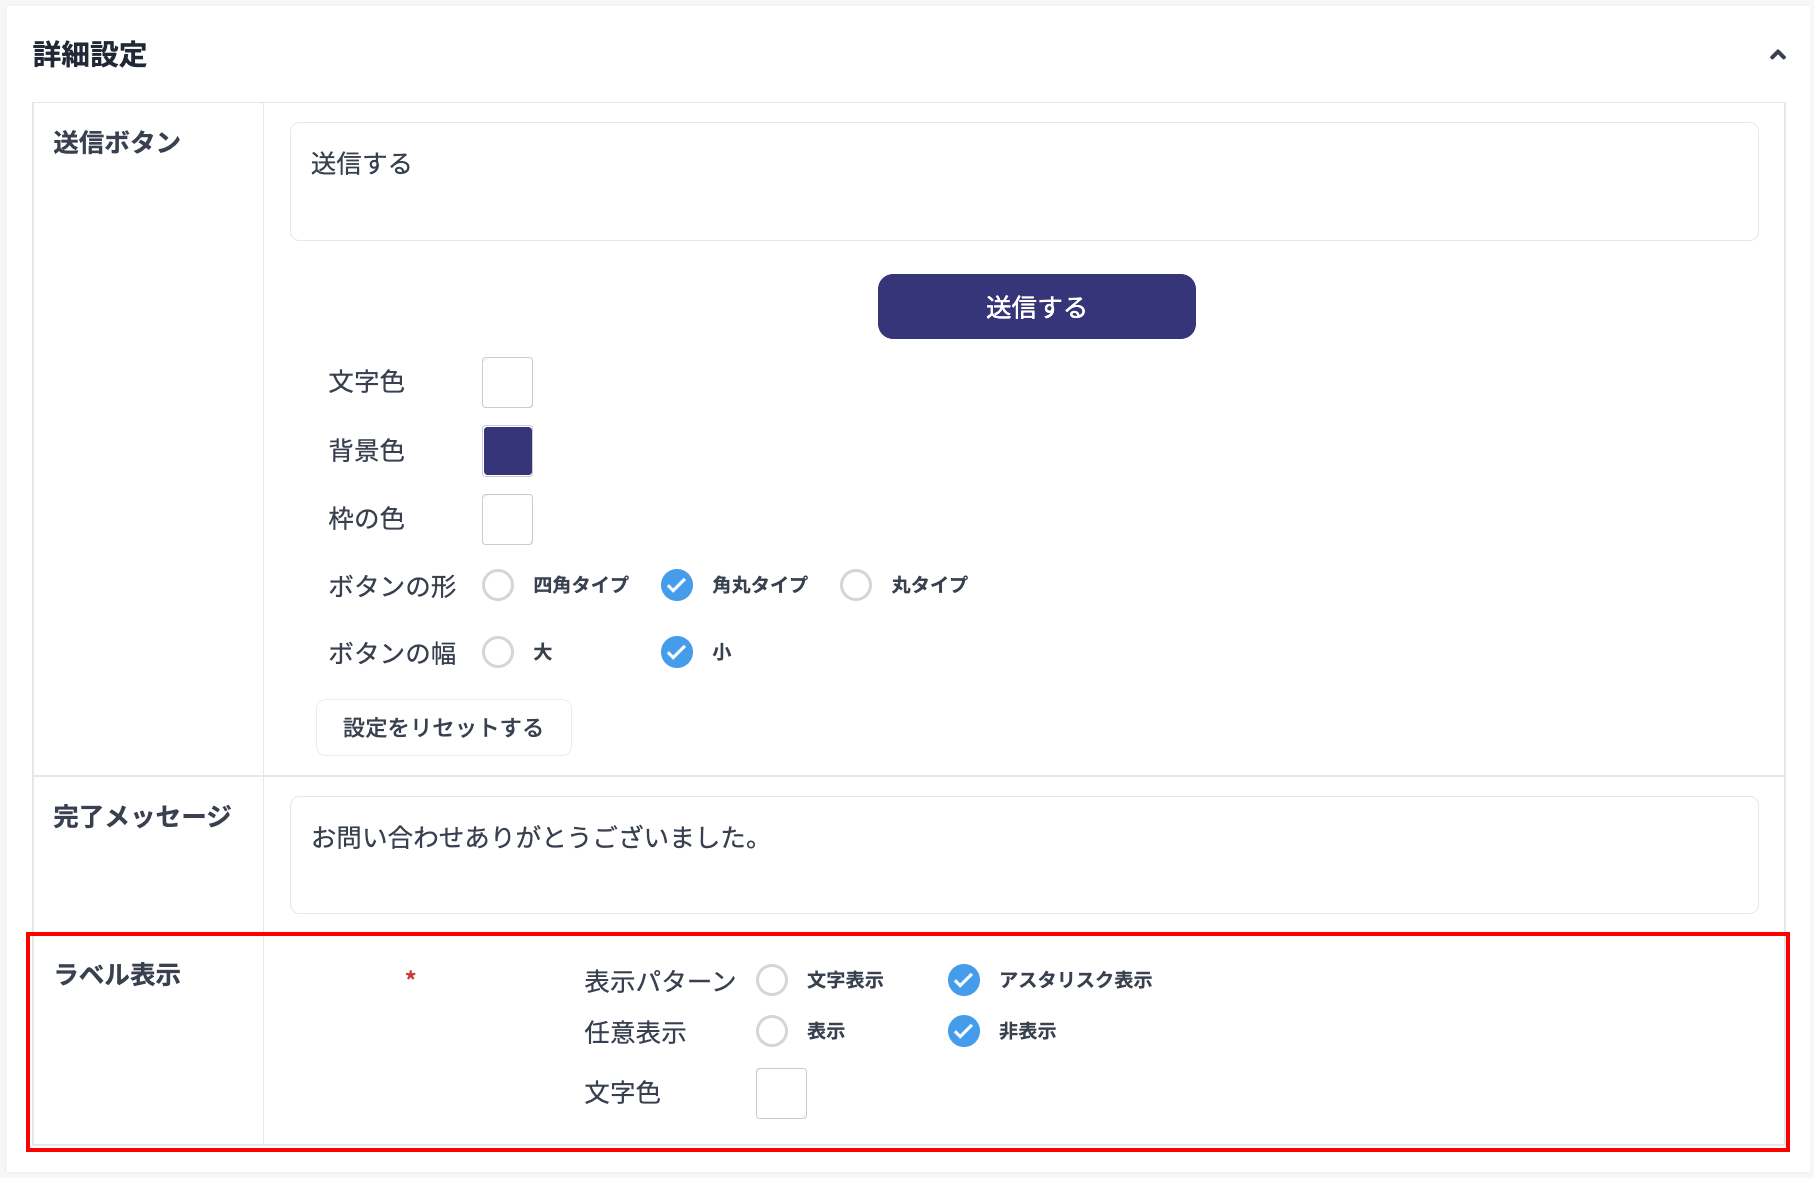The image size is (1814, 1178).
Task: Click the 送信ボタン text input field
Action: 1023,181
